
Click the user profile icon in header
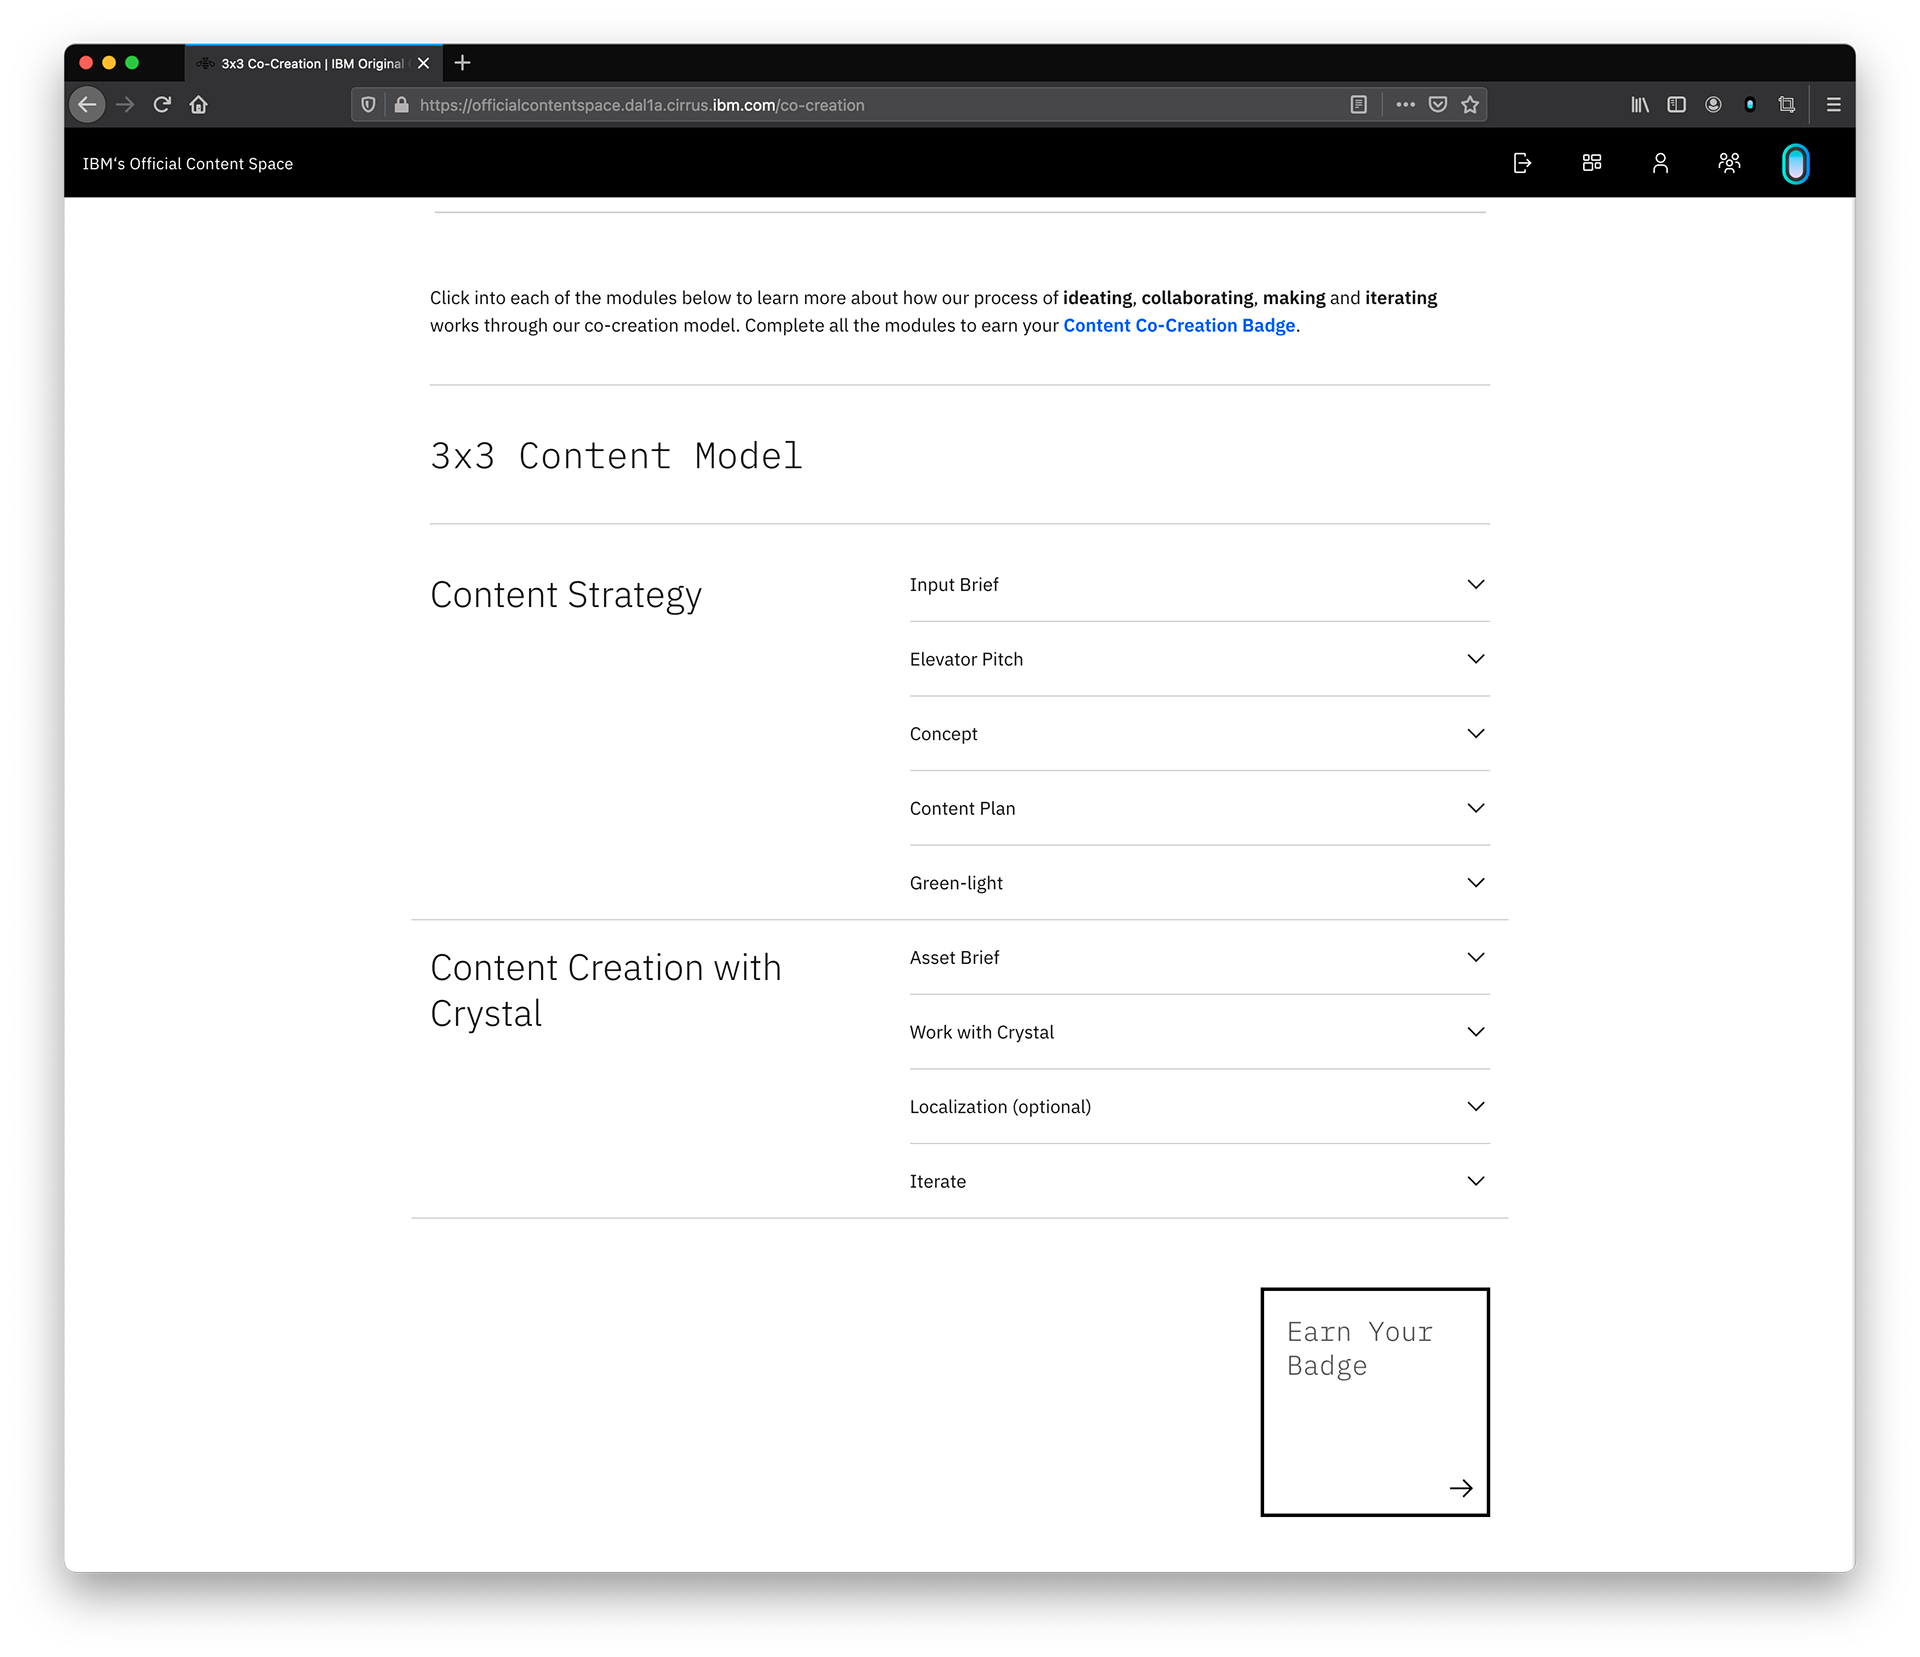click(x=1660, y=163)
